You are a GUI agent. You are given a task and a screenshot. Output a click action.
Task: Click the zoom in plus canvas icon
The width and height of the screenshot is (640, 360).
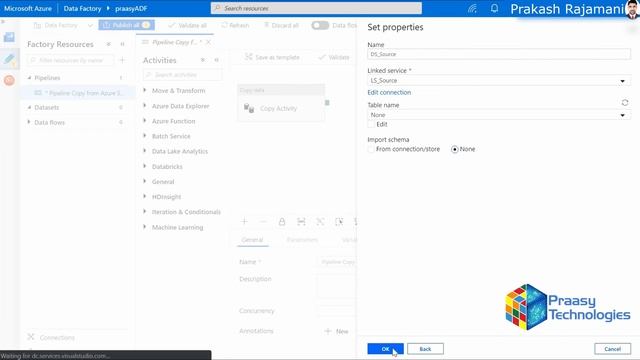point(244,222)
